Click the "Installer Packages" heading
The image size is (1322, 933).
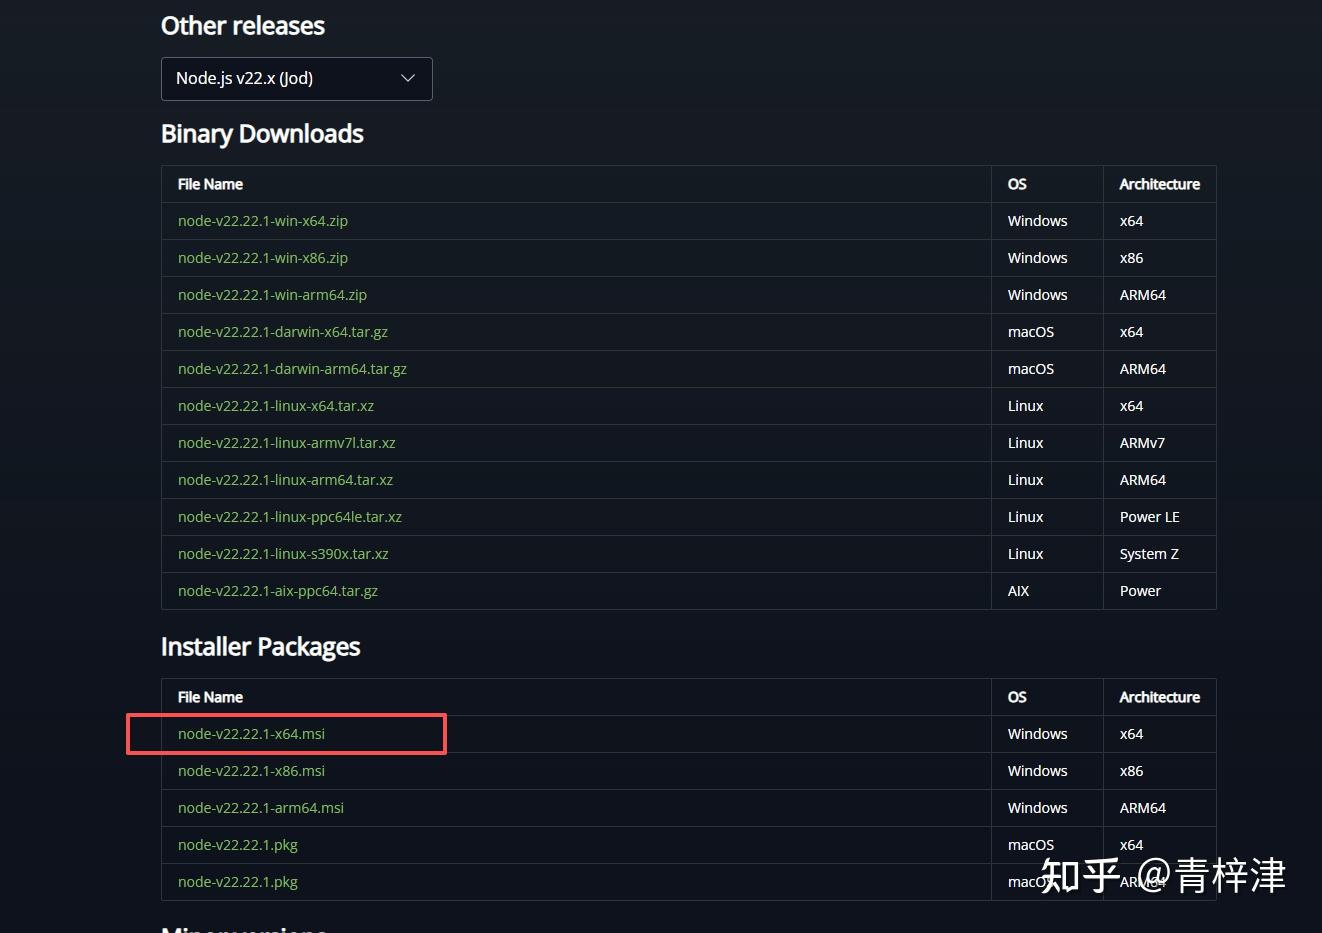[x=260, y=647]
